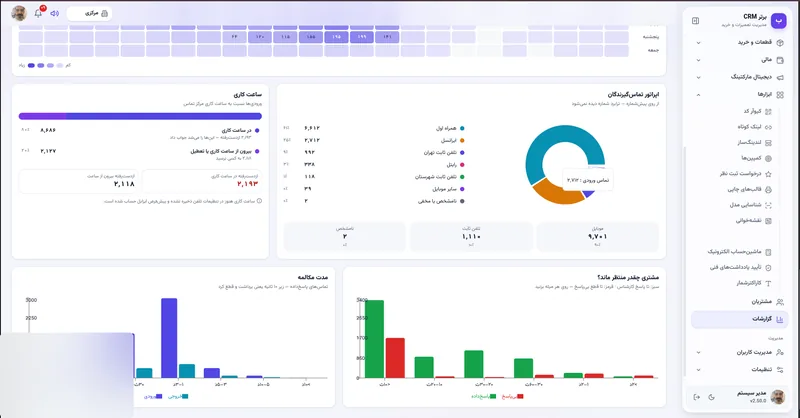The width and height of the screenshot is (800, 418).
Task: Expand the 'دیجیتال مارکتینگ' sidebar section
Action: click(x=740, y=77)
